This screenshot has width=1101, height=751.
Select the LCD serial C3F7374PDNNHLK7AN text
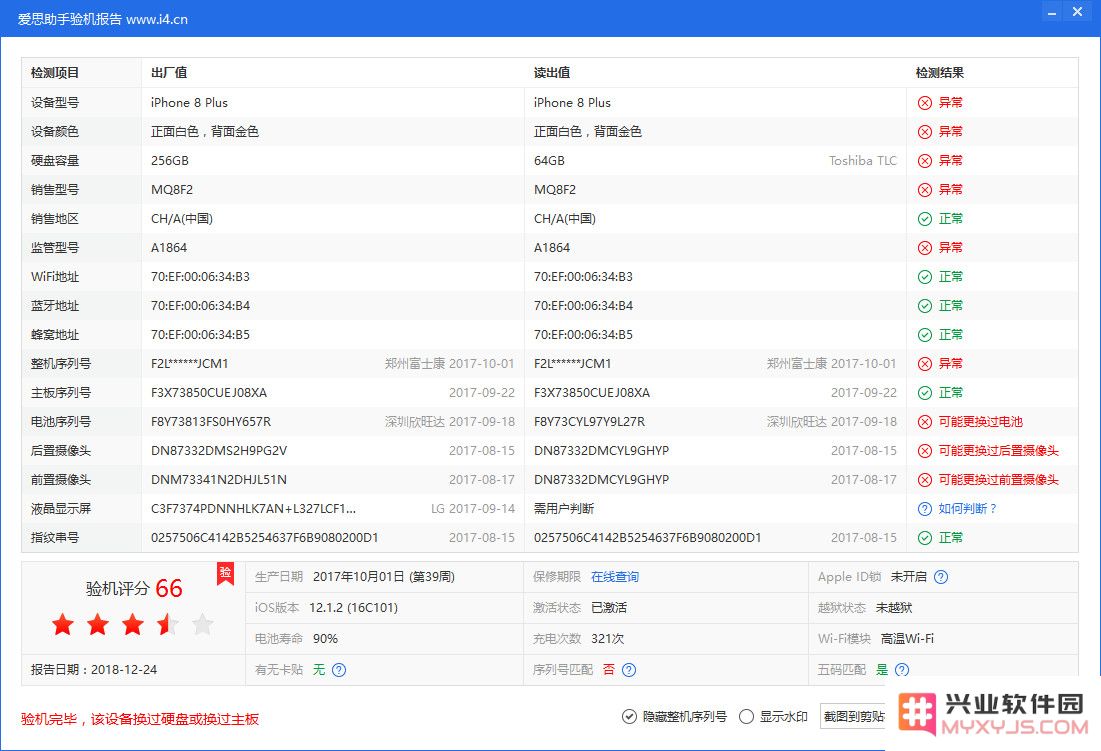point(253,509)
